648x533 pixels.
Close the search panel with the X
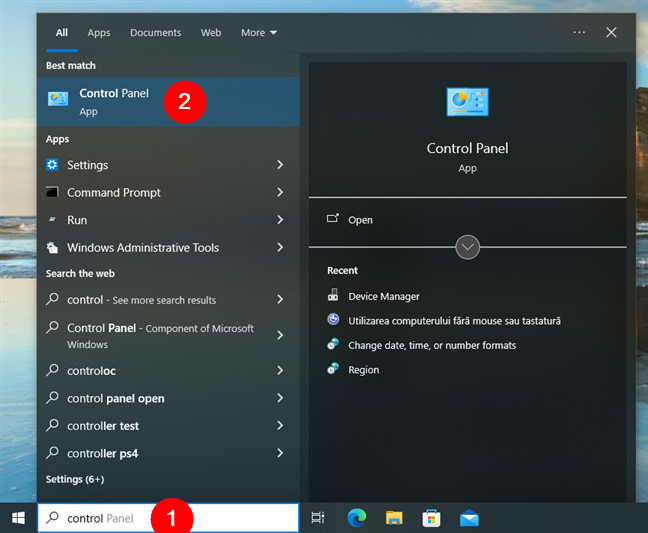tap(611, 32)
